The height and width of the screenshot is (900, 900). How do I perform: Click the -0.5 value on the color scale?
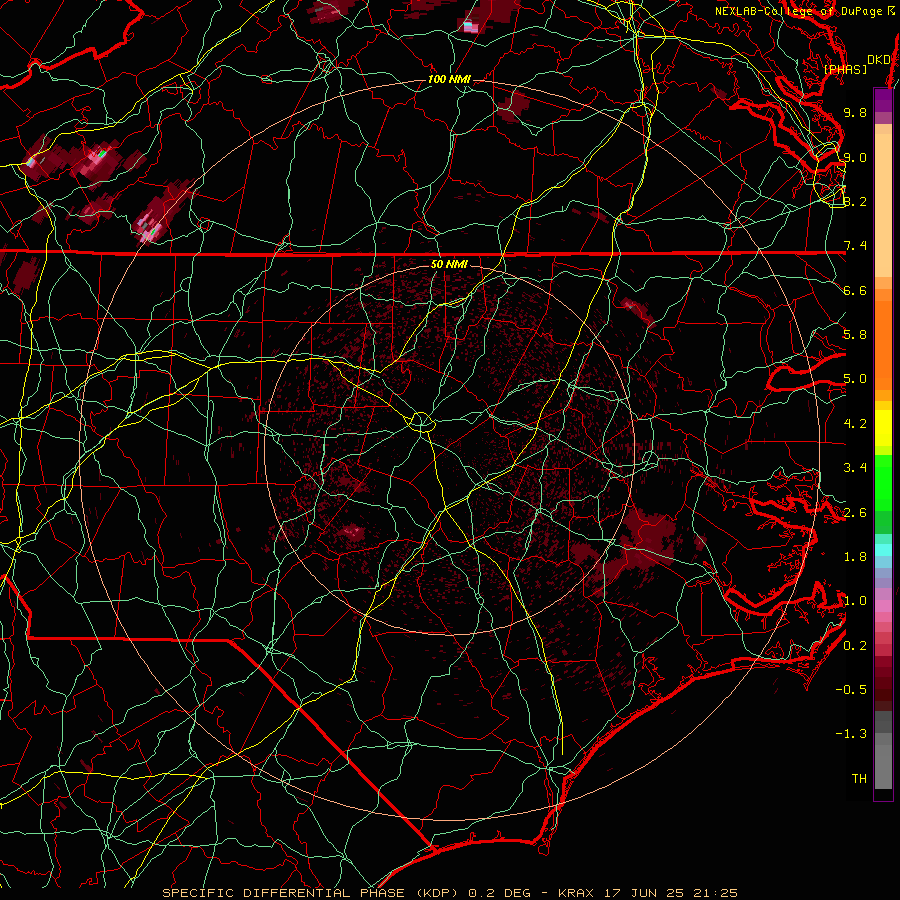click(851, 690)
